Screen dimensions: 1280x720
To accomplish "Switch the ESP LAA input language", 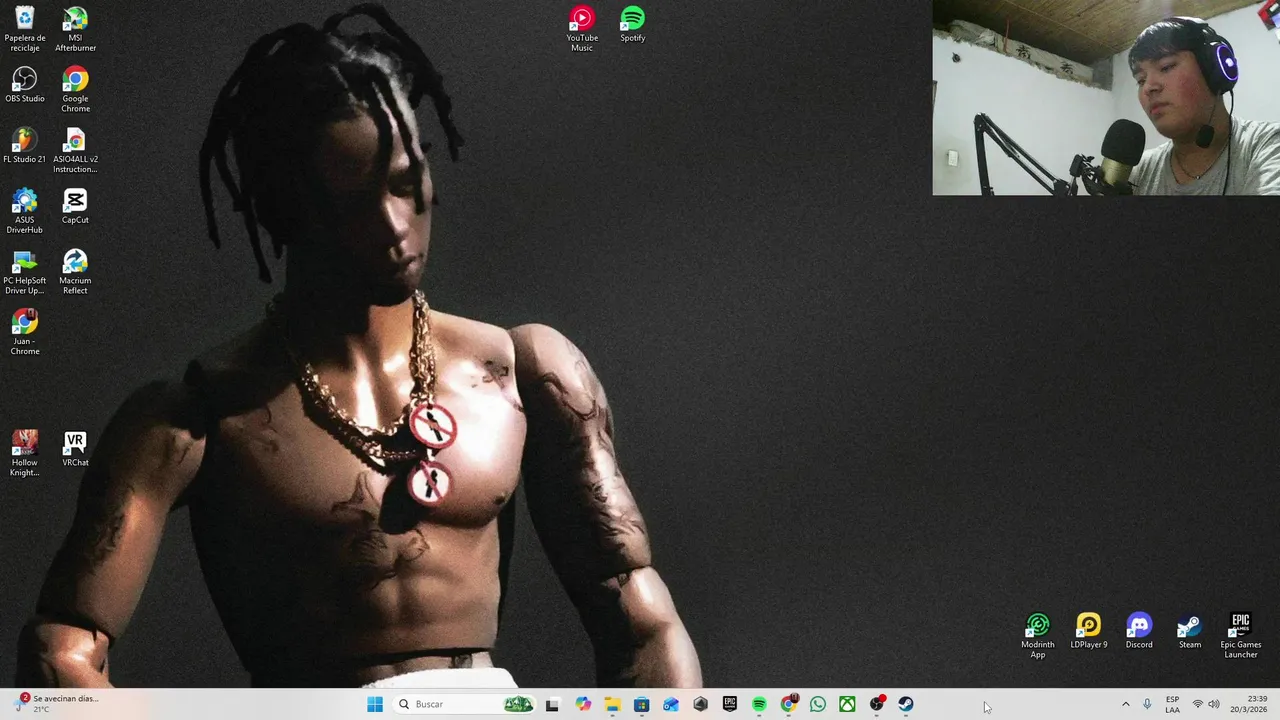I will 1172,704.
